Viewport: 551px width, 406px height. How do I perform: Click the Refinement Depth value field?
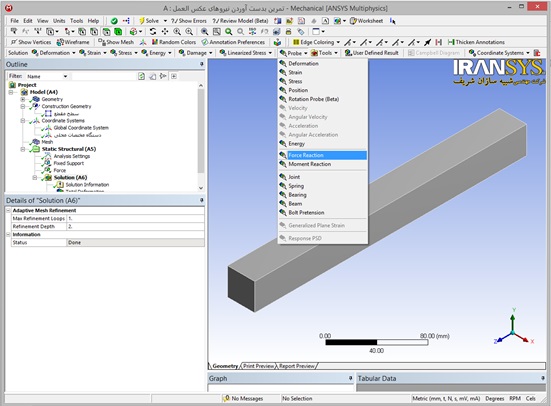[135, 226]
